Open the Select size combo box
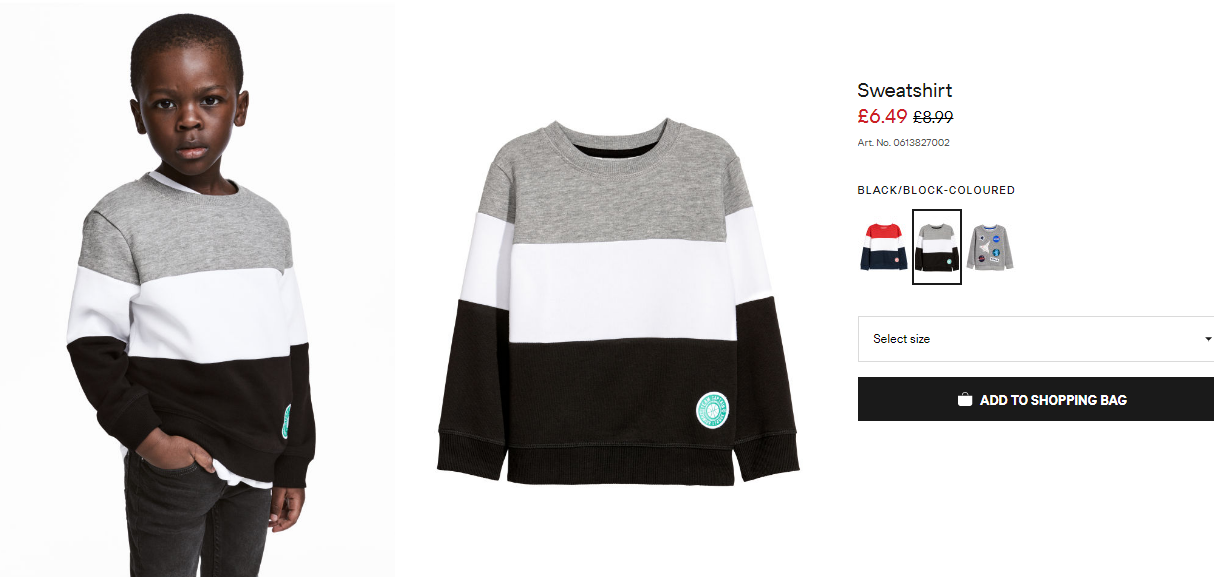This screenshot has width=1214, height=577. 1036,339
